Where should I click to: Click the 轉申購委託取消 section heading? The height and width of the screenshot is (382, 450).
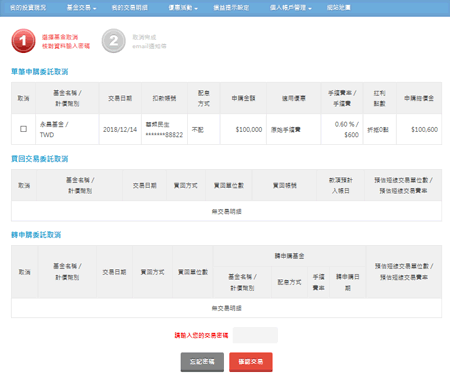36,235
